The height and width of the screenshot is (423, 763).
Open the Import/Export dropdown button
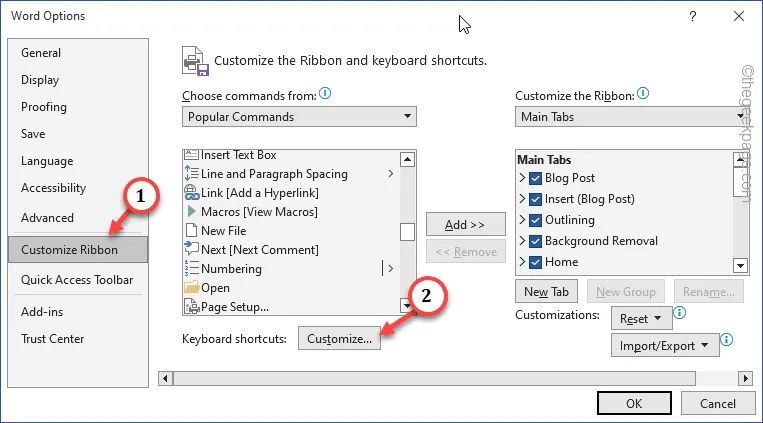point(665,346)
